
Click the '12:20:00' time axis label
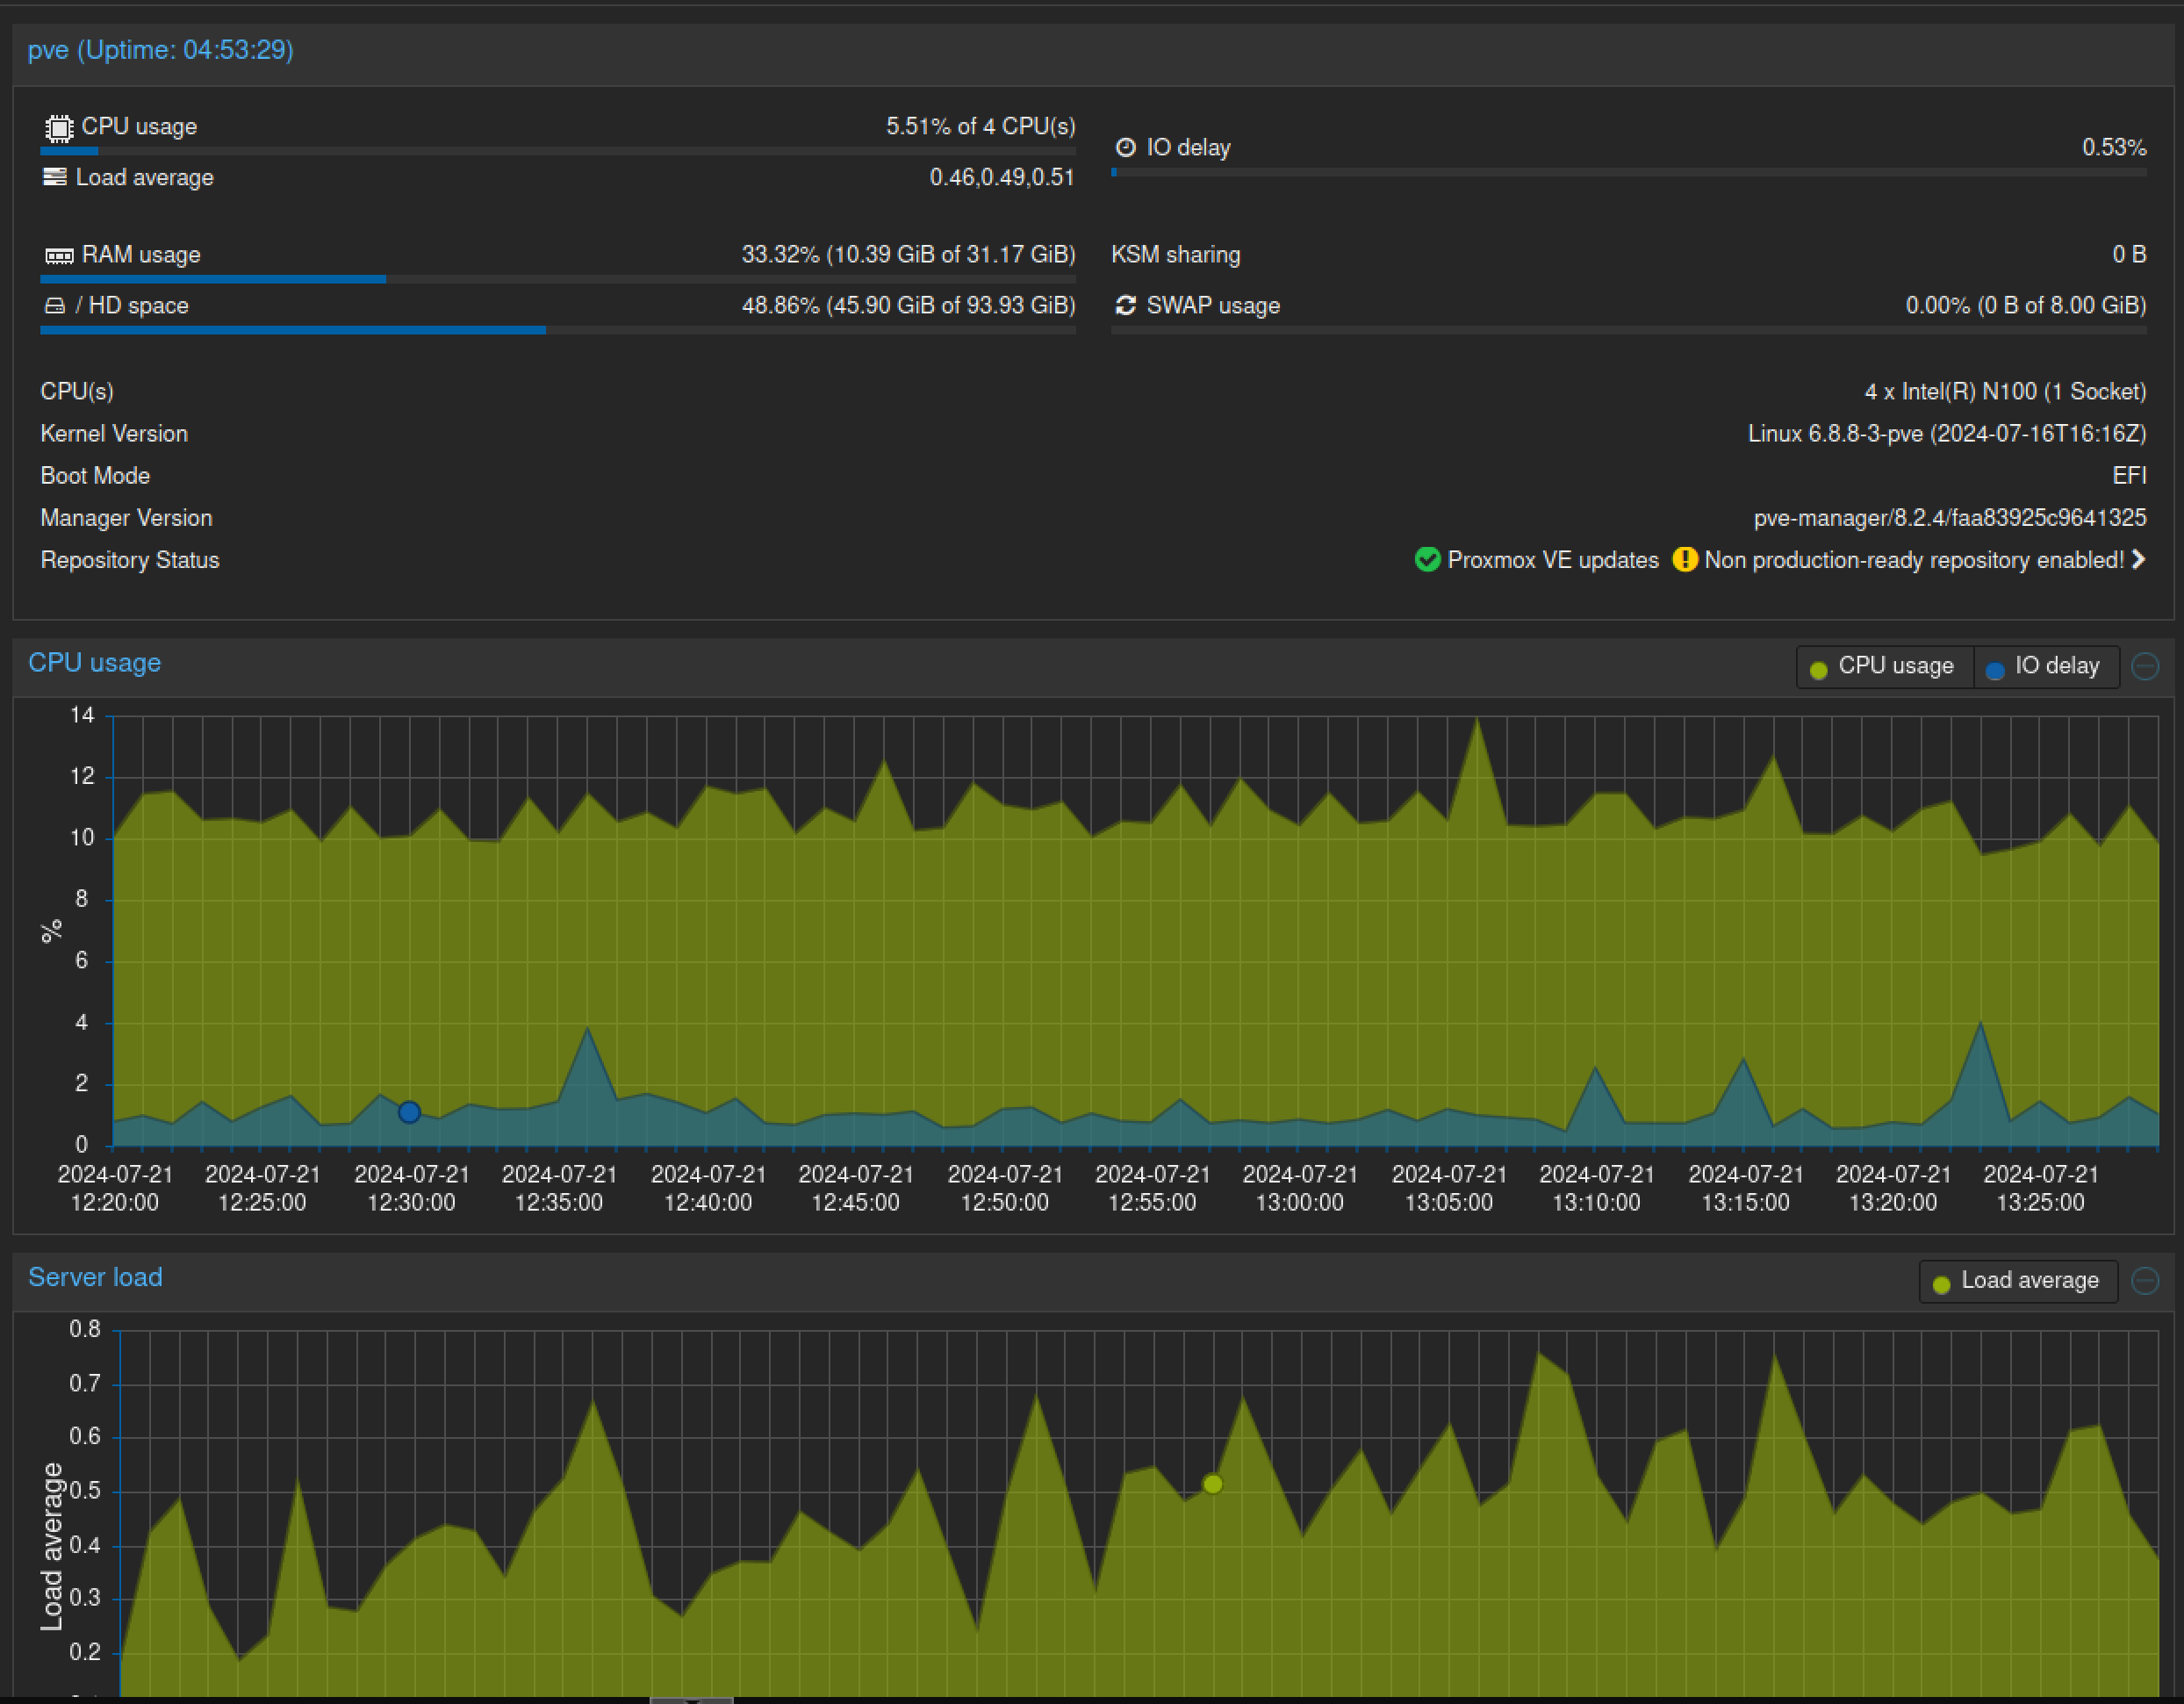click(x=115, y=1203)
